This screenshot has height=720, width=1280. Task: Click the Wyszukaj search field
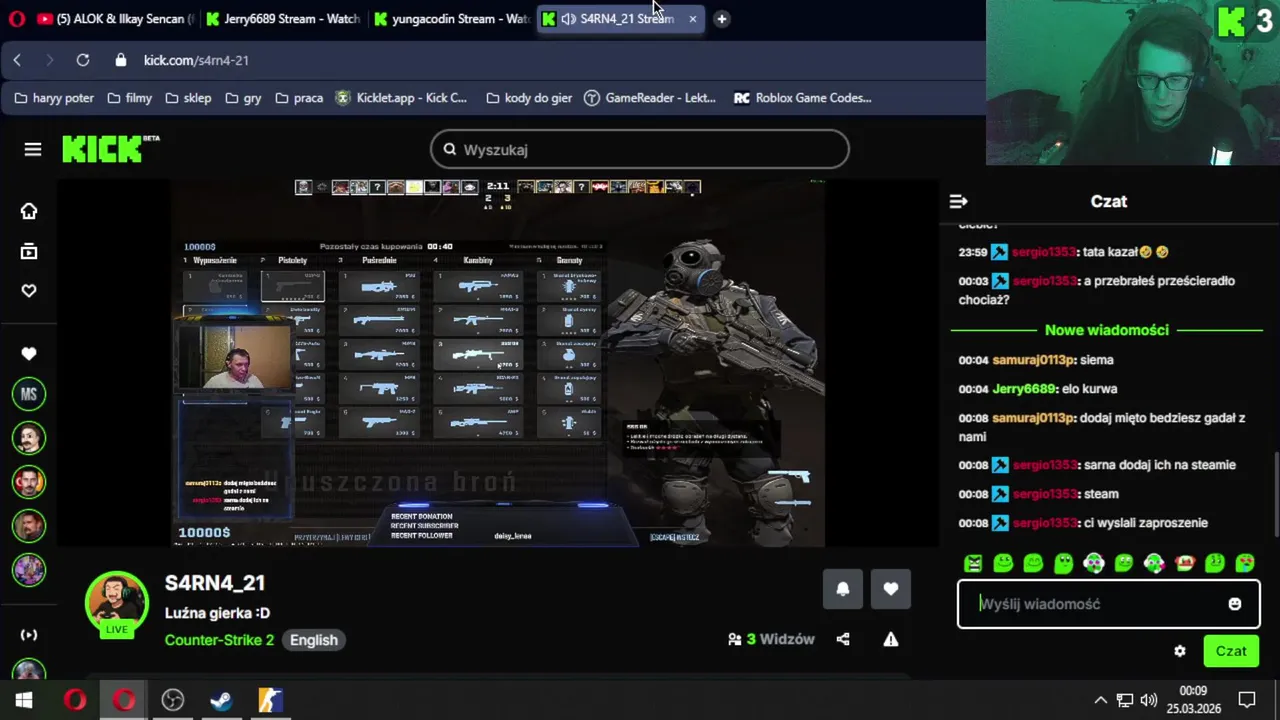click(640, 150)
